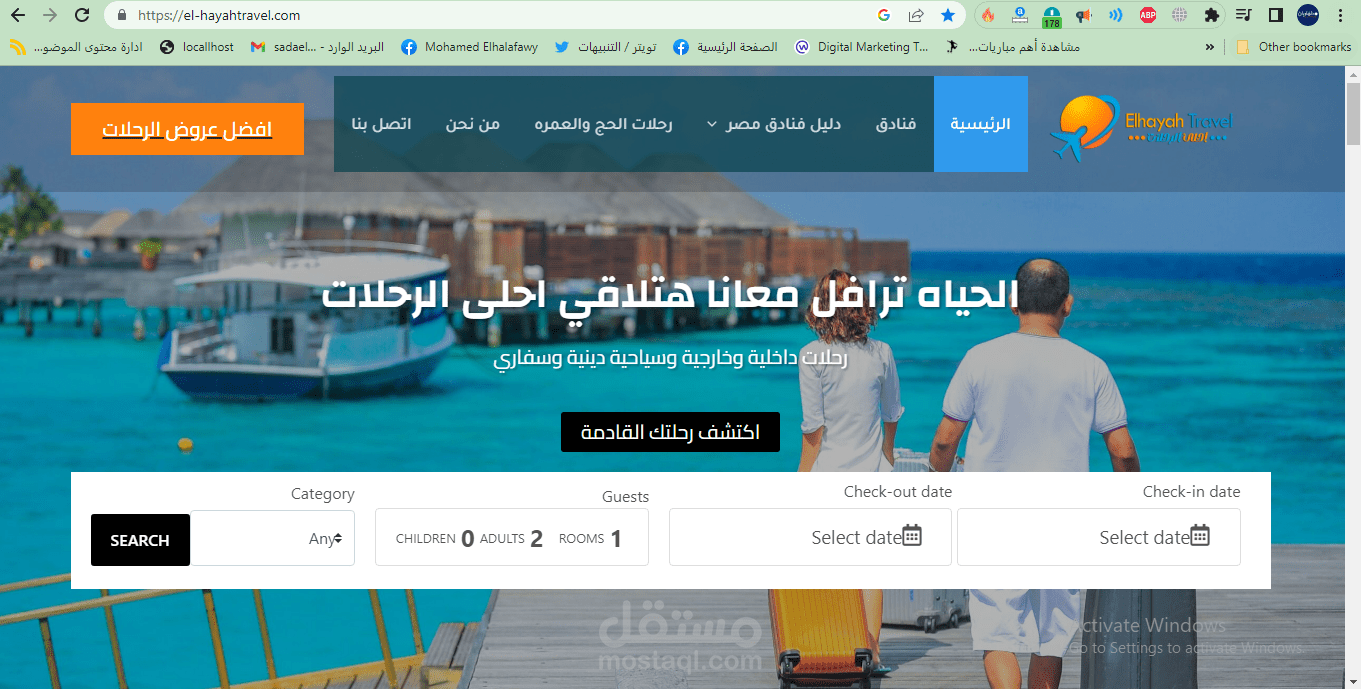Click the orange افضل عروض الرحلات button
This screenshot has width=1361, height=689.
pyautogui.click(x=187, y=129)
